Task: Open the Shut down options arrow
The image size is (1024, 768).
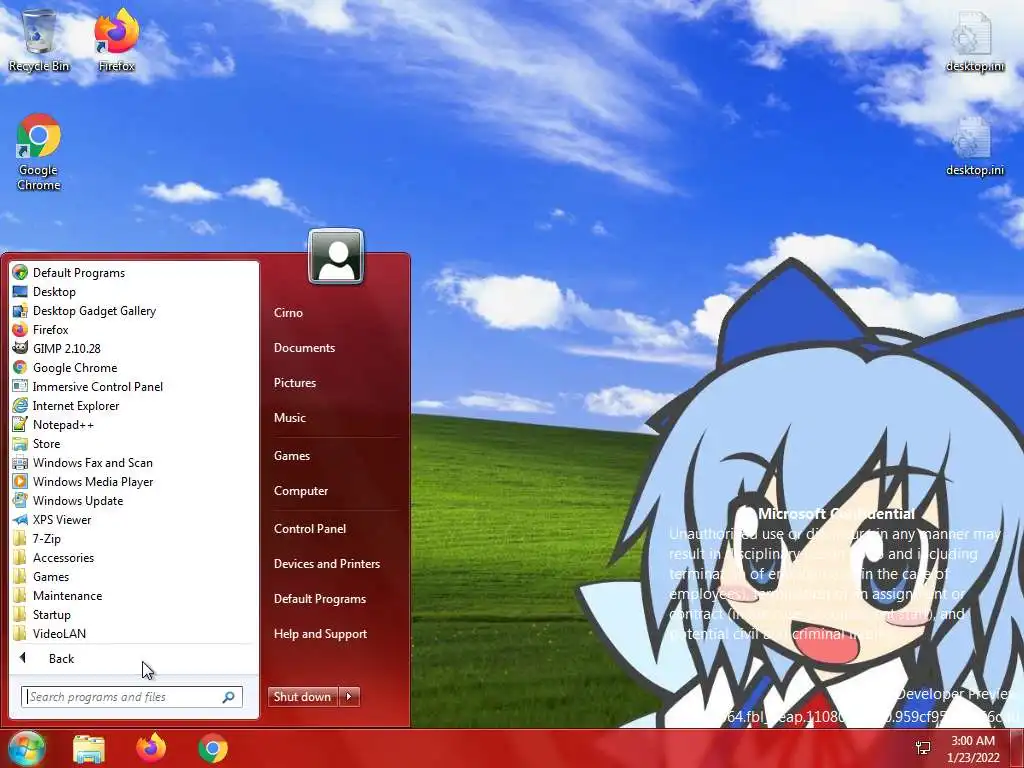Action: 349,696
